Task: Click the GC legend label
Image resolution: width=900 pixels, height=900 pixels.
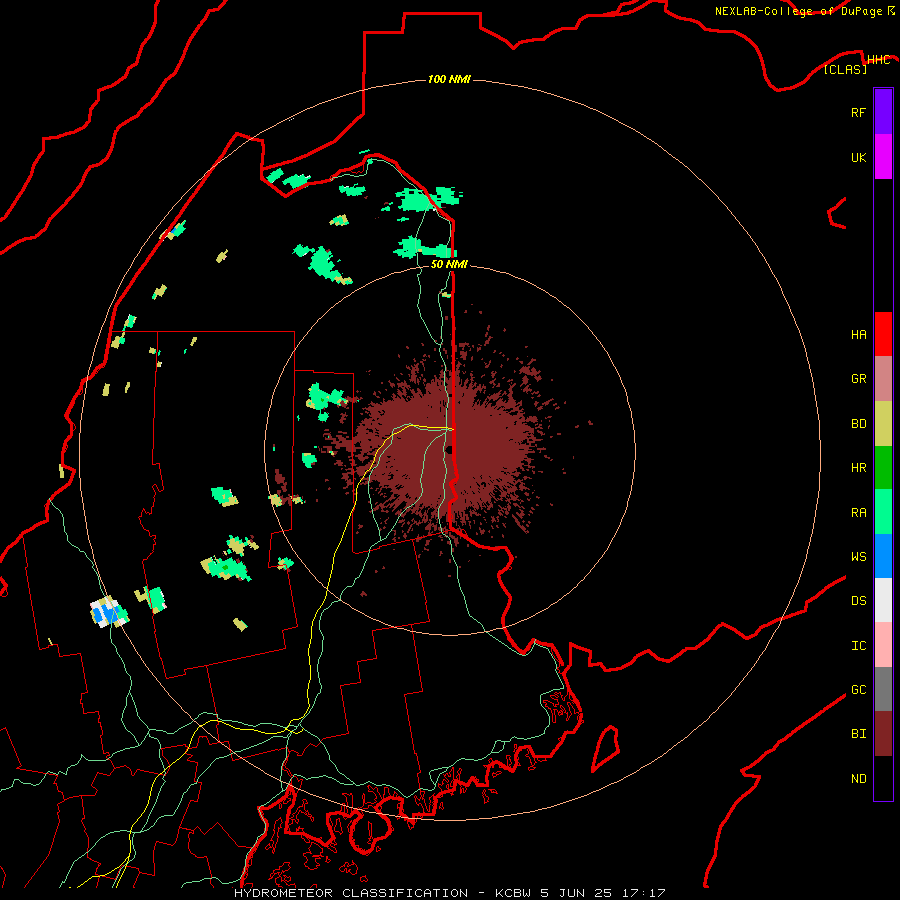Action: (858, 689)
